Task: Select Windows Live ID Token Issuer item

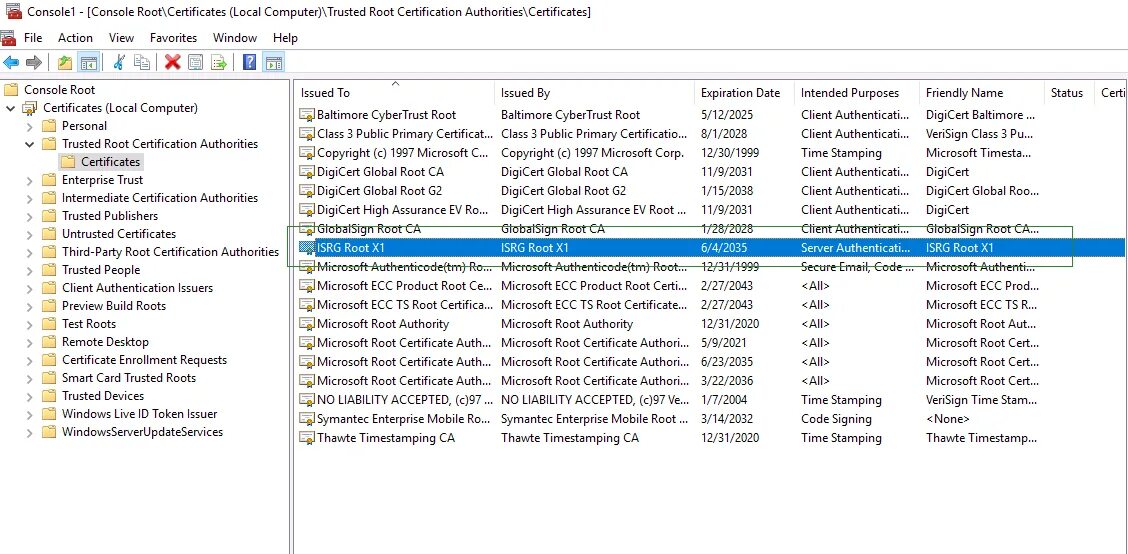Action: [140, 414]
